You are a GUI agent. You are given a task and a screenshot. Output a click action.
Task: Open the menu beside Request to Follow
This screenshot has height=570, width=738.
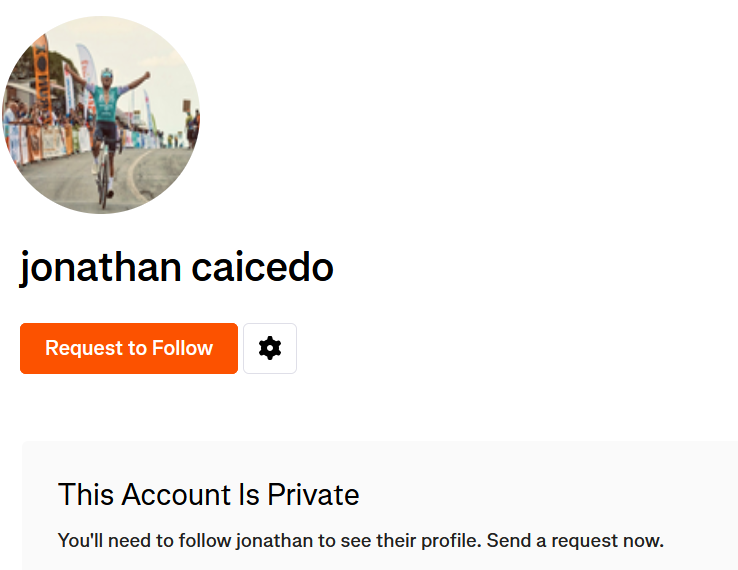coord(270,348)
